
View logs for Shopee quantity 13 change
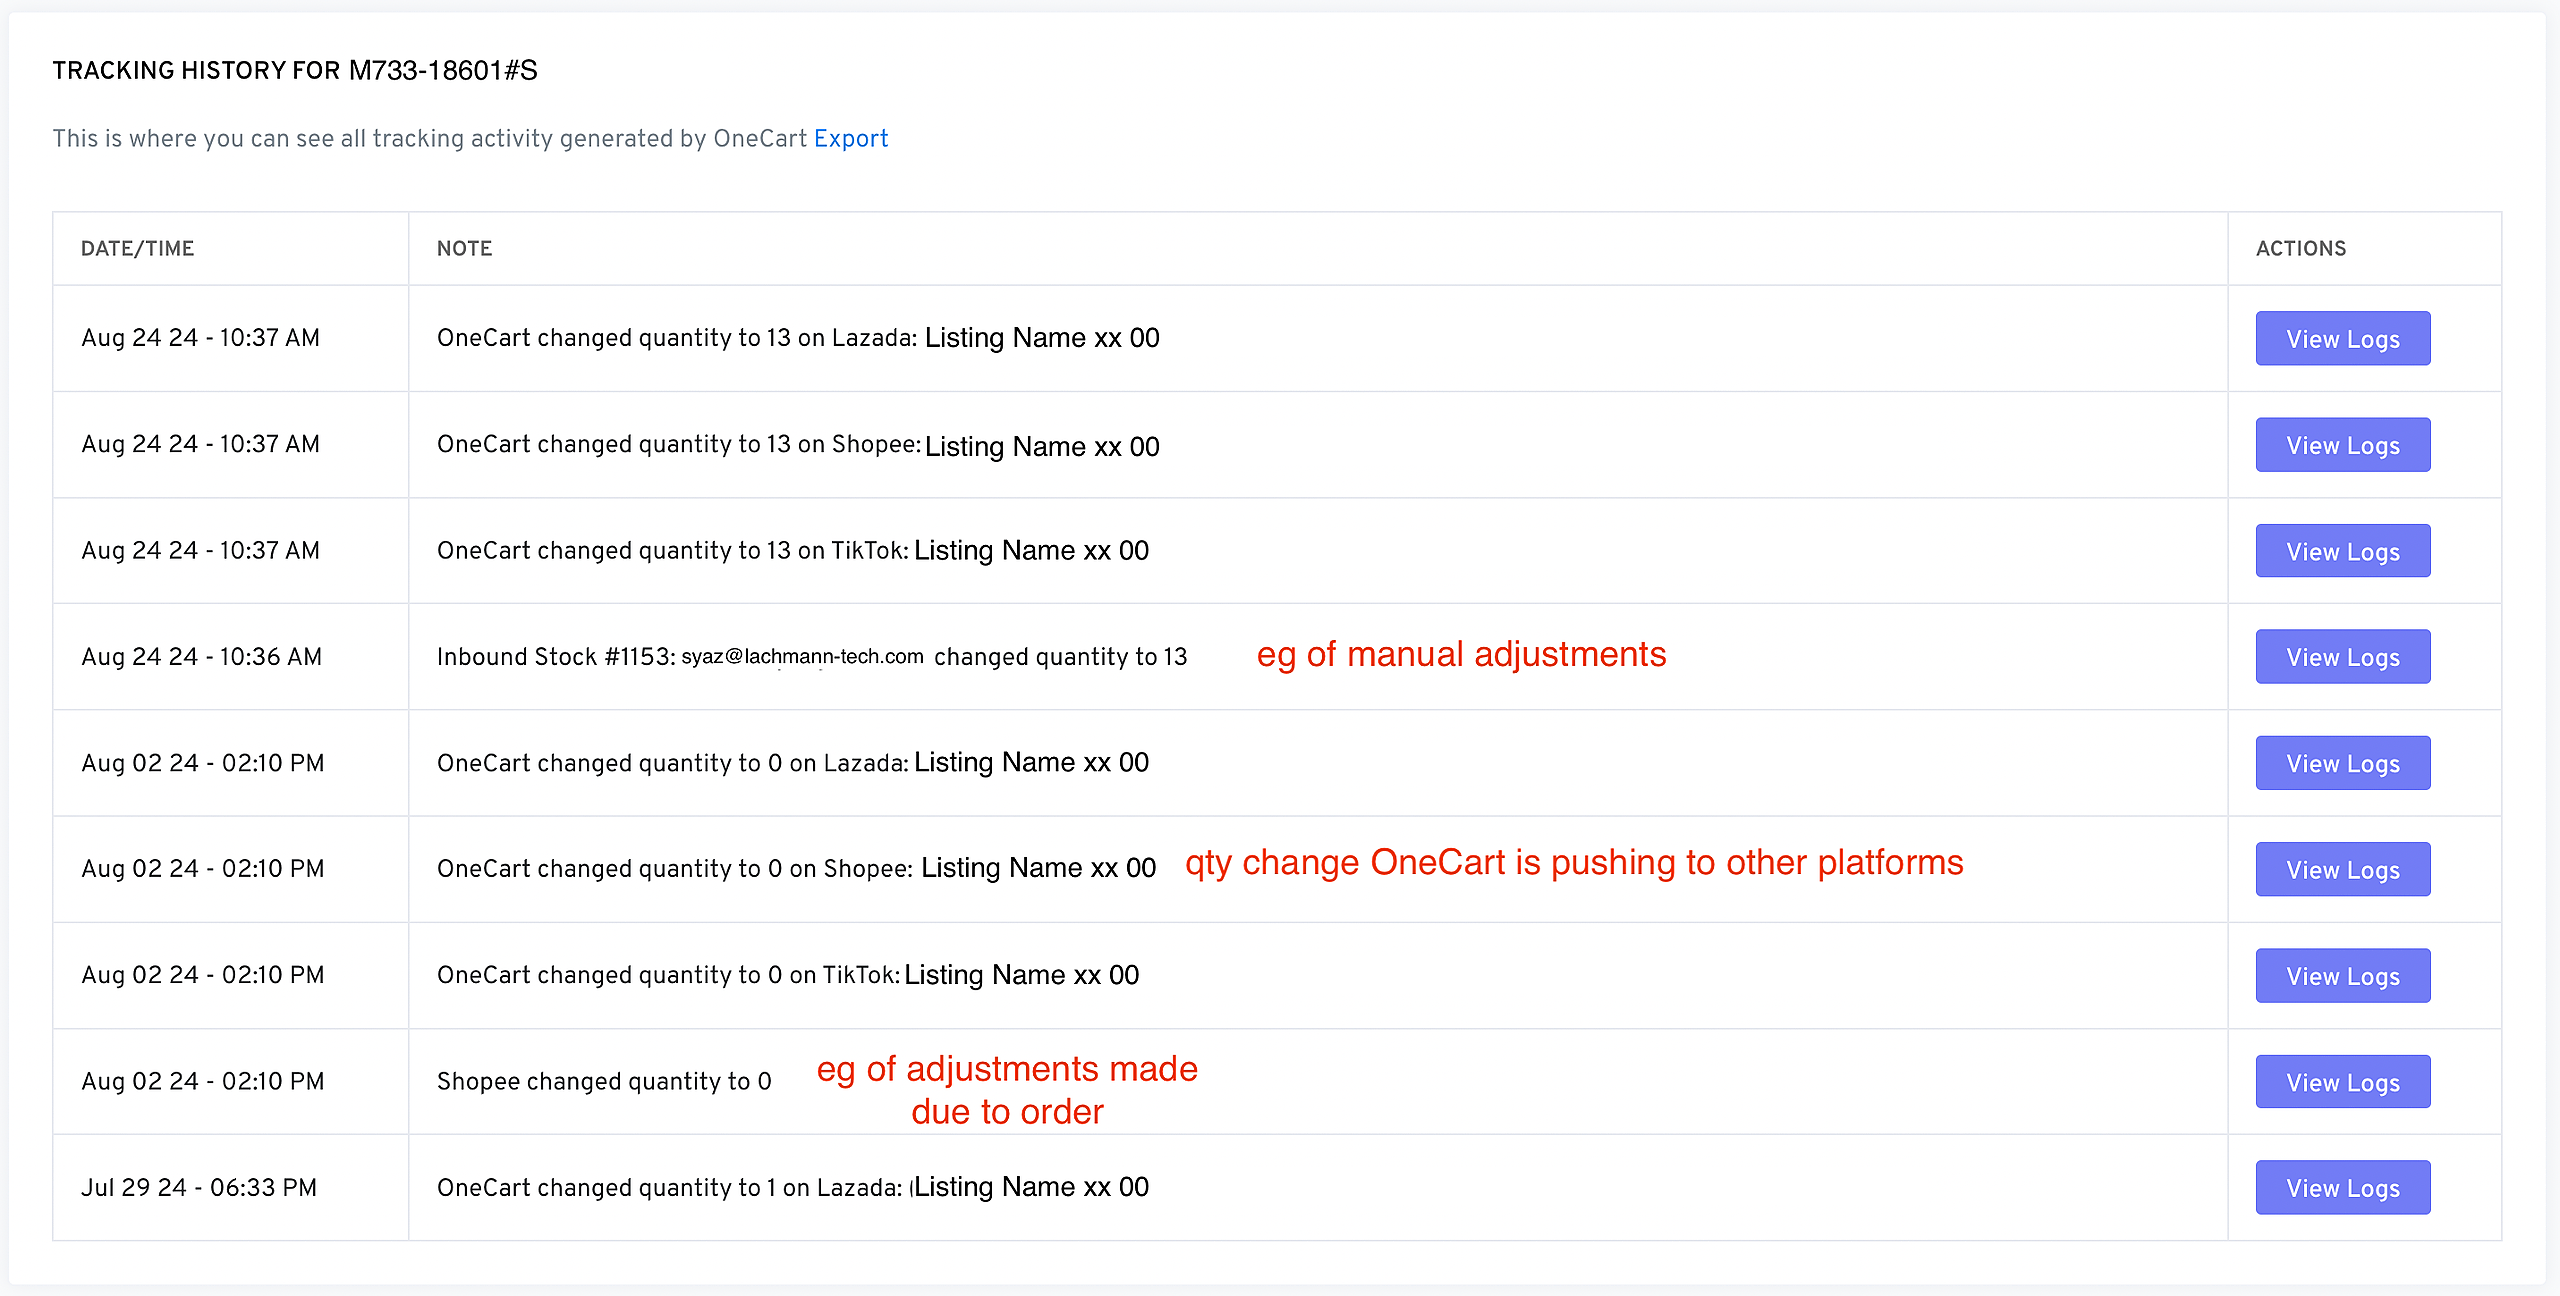[2342, 445]
